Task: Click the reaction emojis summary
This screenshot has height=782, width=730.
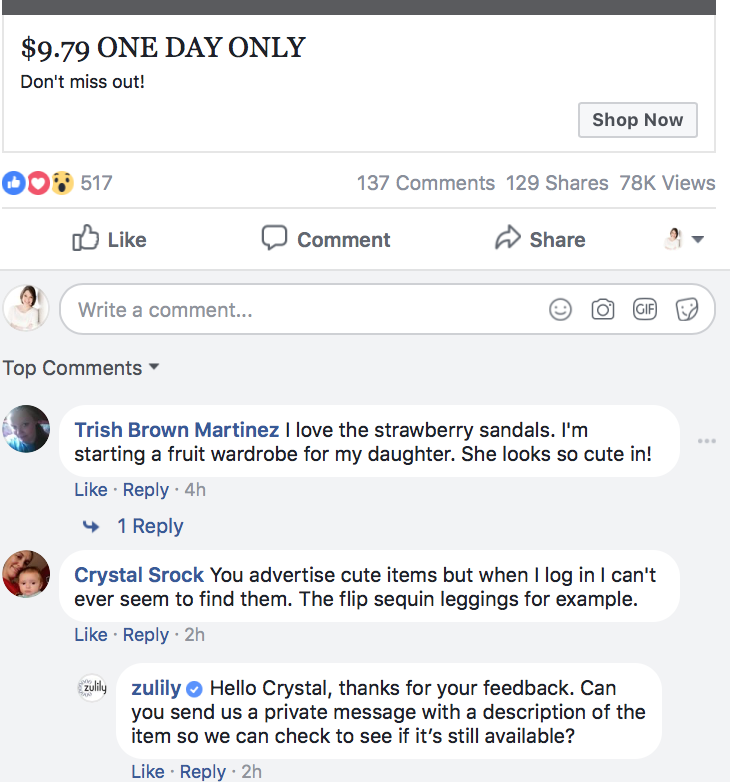Action: pos(38,183)
